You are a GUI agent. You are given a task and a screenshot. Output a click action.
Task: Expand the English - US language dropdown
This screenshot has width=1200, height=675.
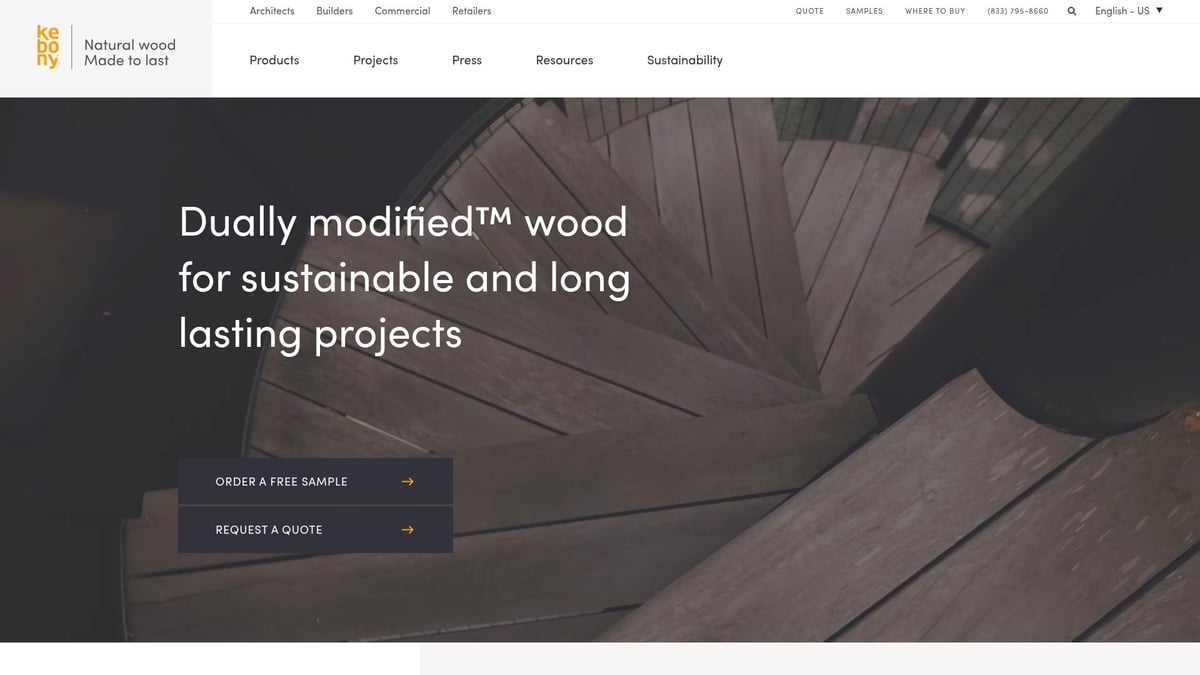tap(1128, 11)
